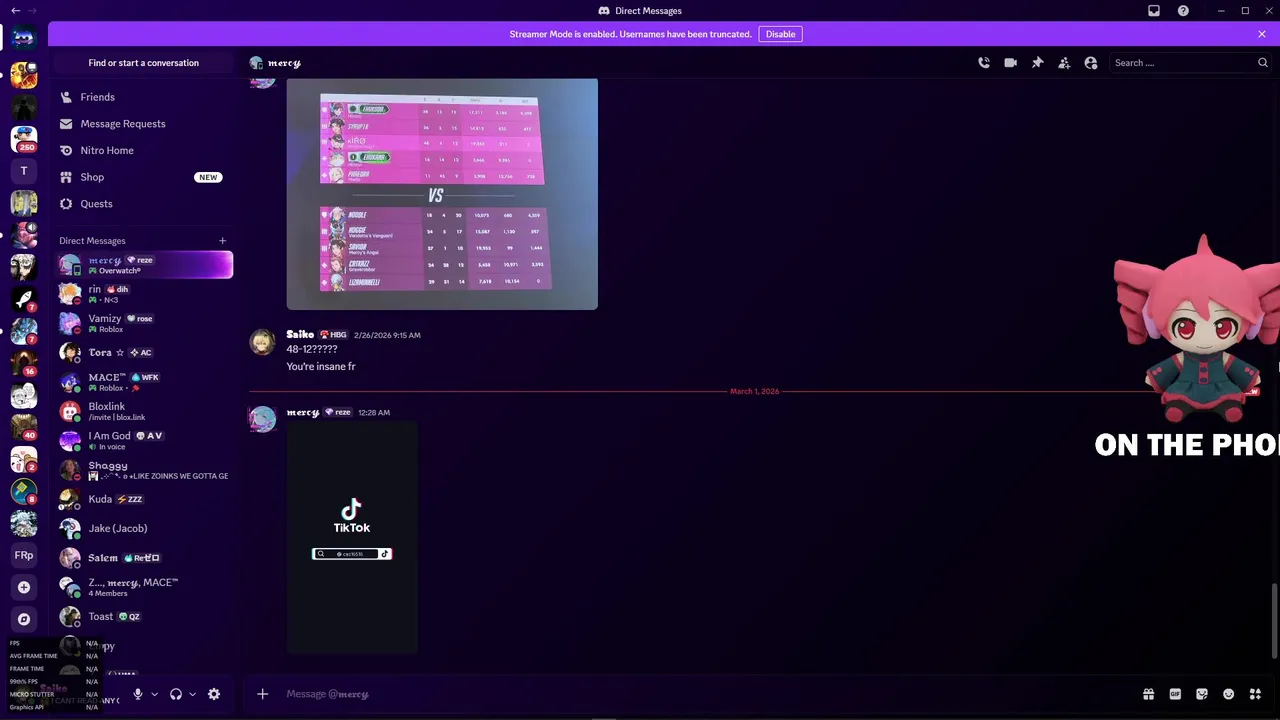
Task: Click the gift icon in message bar
Action: tap(1148, 694)
